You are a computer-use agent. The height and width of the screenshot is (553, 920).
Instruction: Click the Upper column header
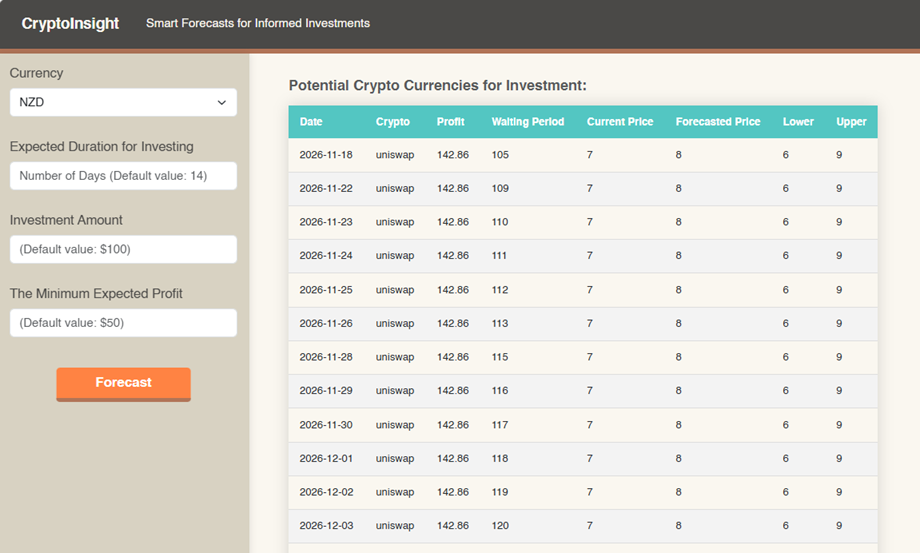pyautogui.click(x=851, y=121)
